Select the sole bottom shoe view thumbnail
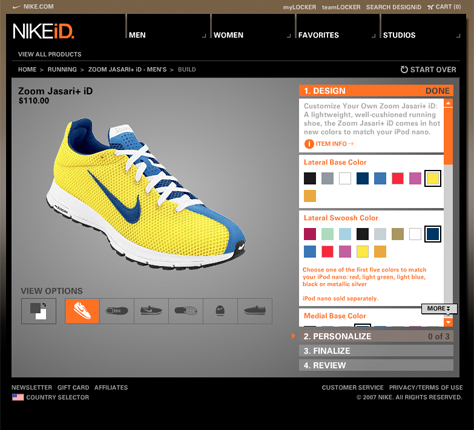This screenshot has height=430, width=474. click(186, 311)
